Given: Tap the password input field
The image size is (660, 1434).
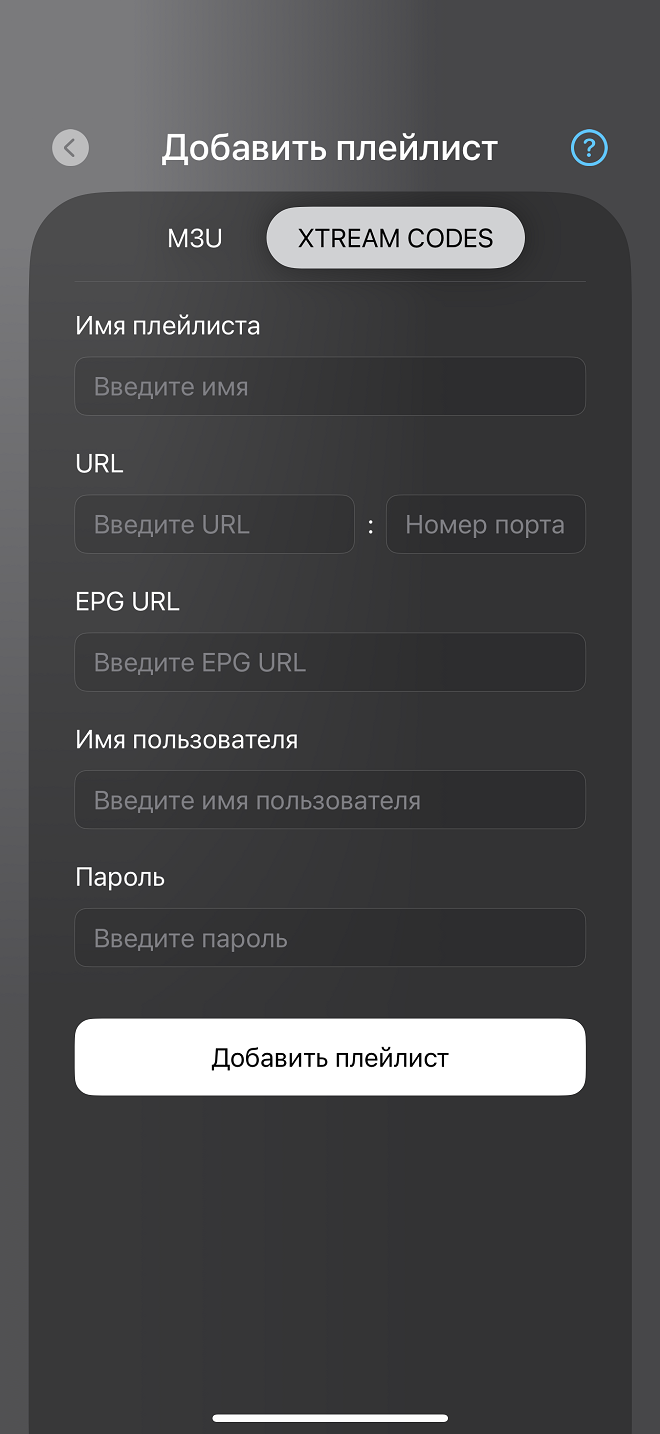Looking at the screenshot, I should tap(330, 938).
